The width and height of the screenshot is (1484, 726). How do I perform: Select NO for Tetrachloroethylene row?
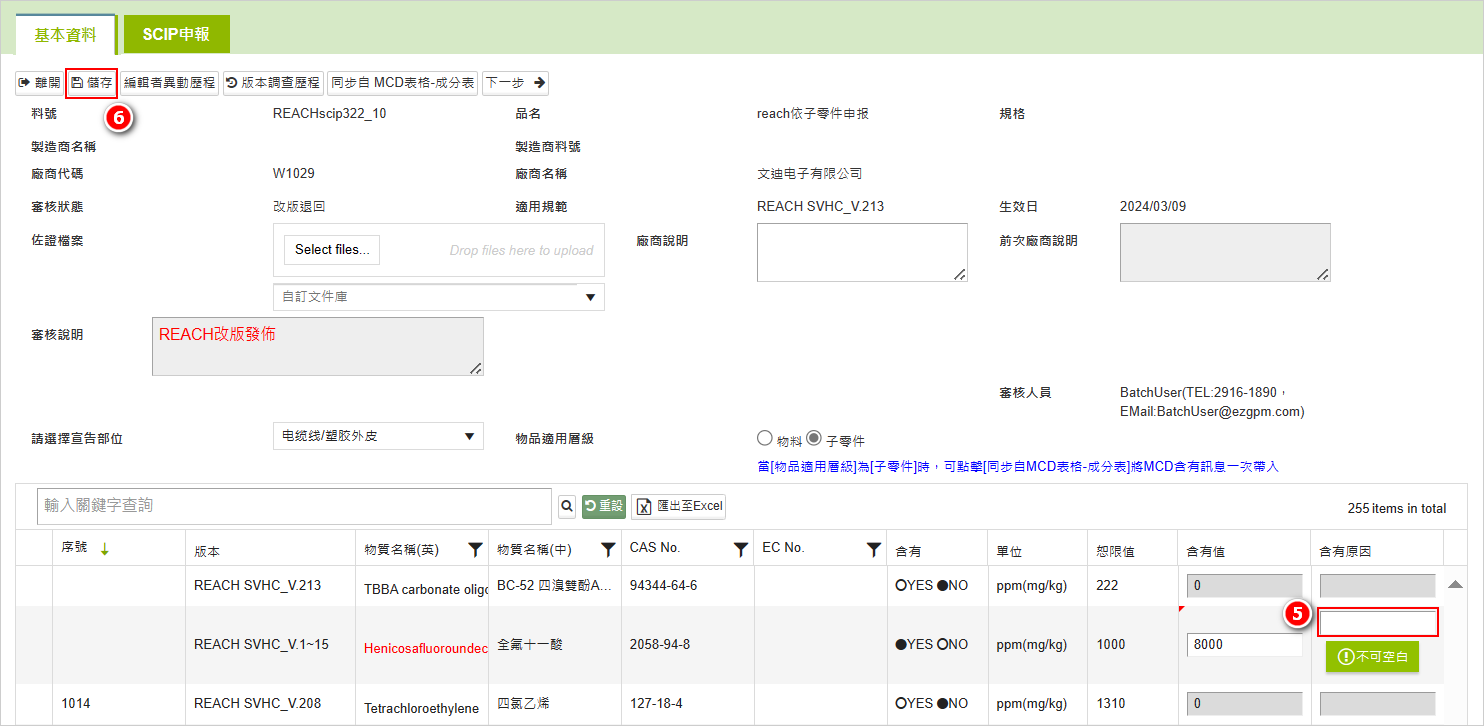(942, 704)
